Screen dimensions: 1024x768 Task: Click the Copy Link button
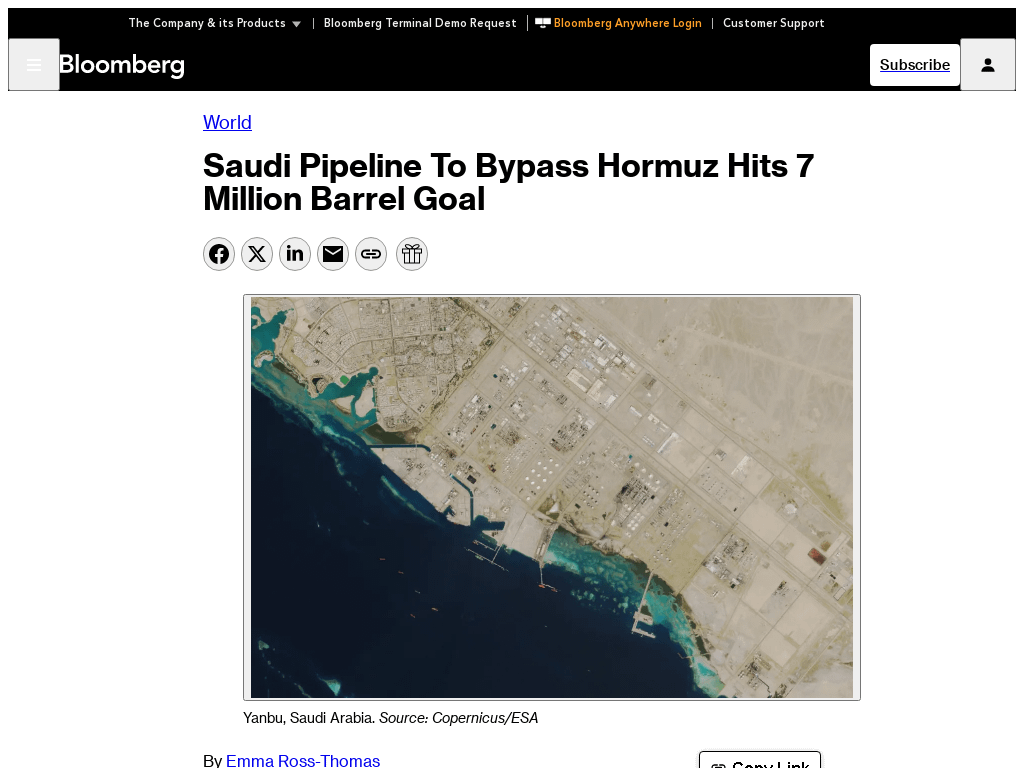pyautogui.click(x=760, y=762)
